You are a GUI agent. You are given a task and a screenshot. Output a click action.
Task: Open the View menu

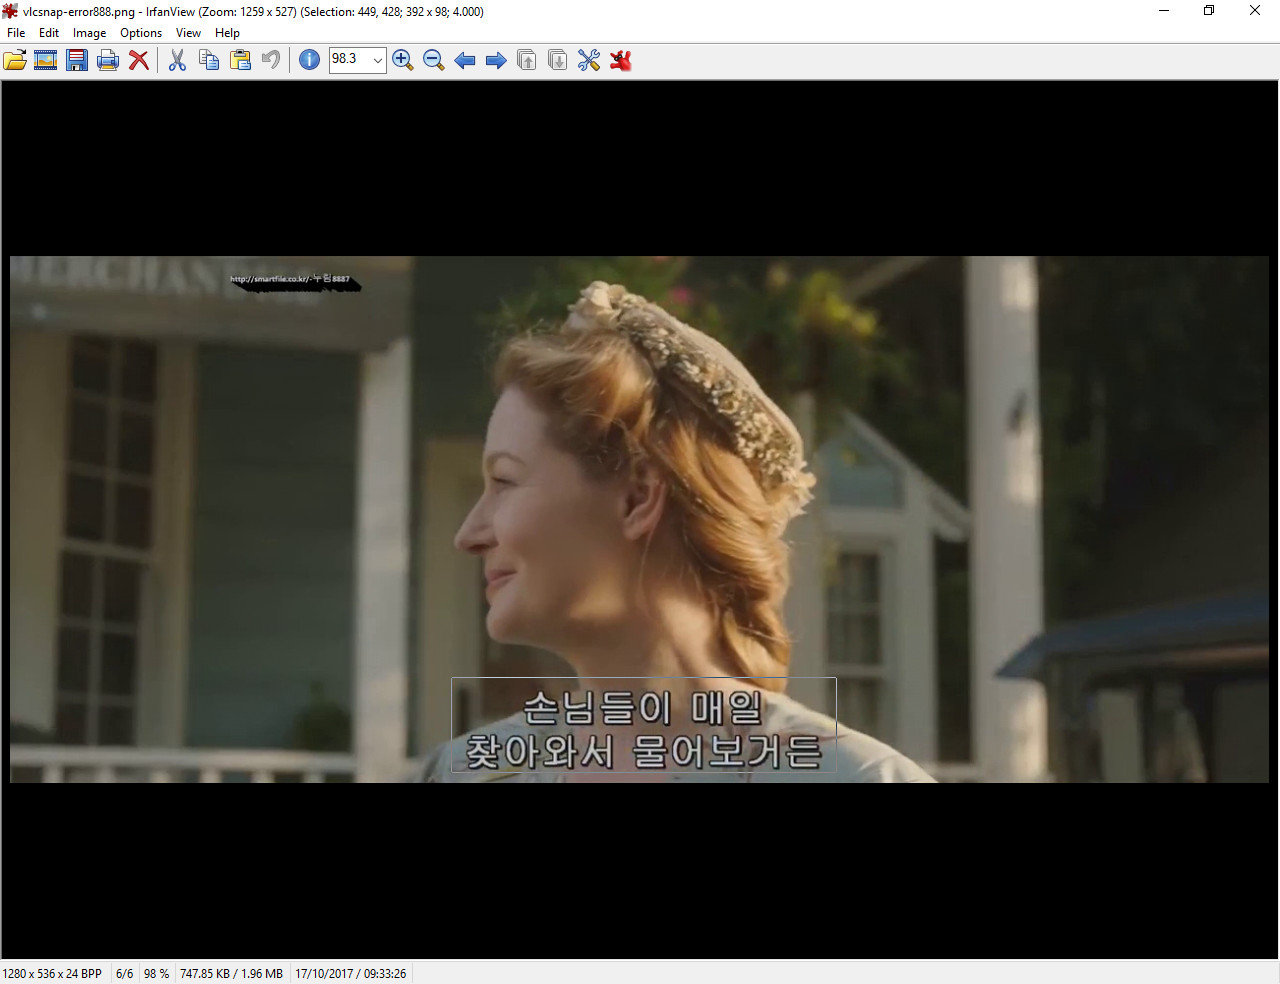[x=188, y=33]
